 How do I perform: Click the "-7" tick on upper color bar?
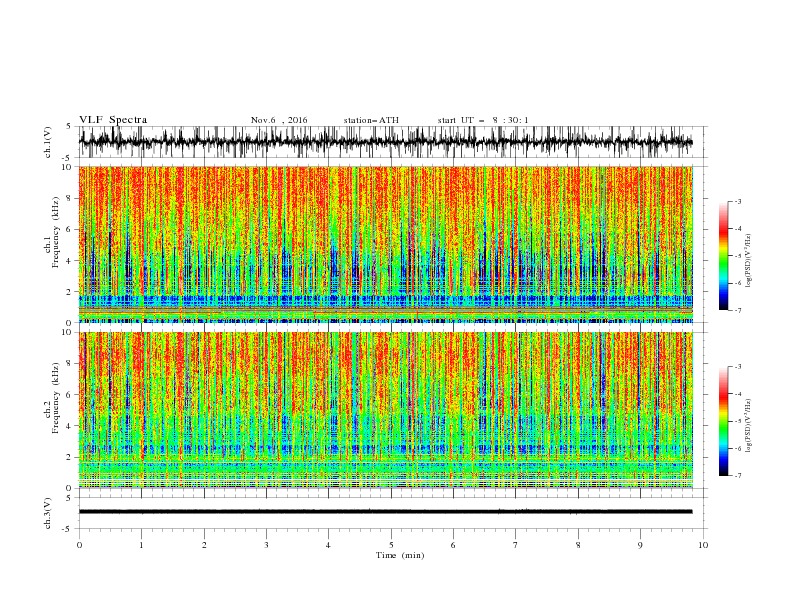[x=738, y=310]
